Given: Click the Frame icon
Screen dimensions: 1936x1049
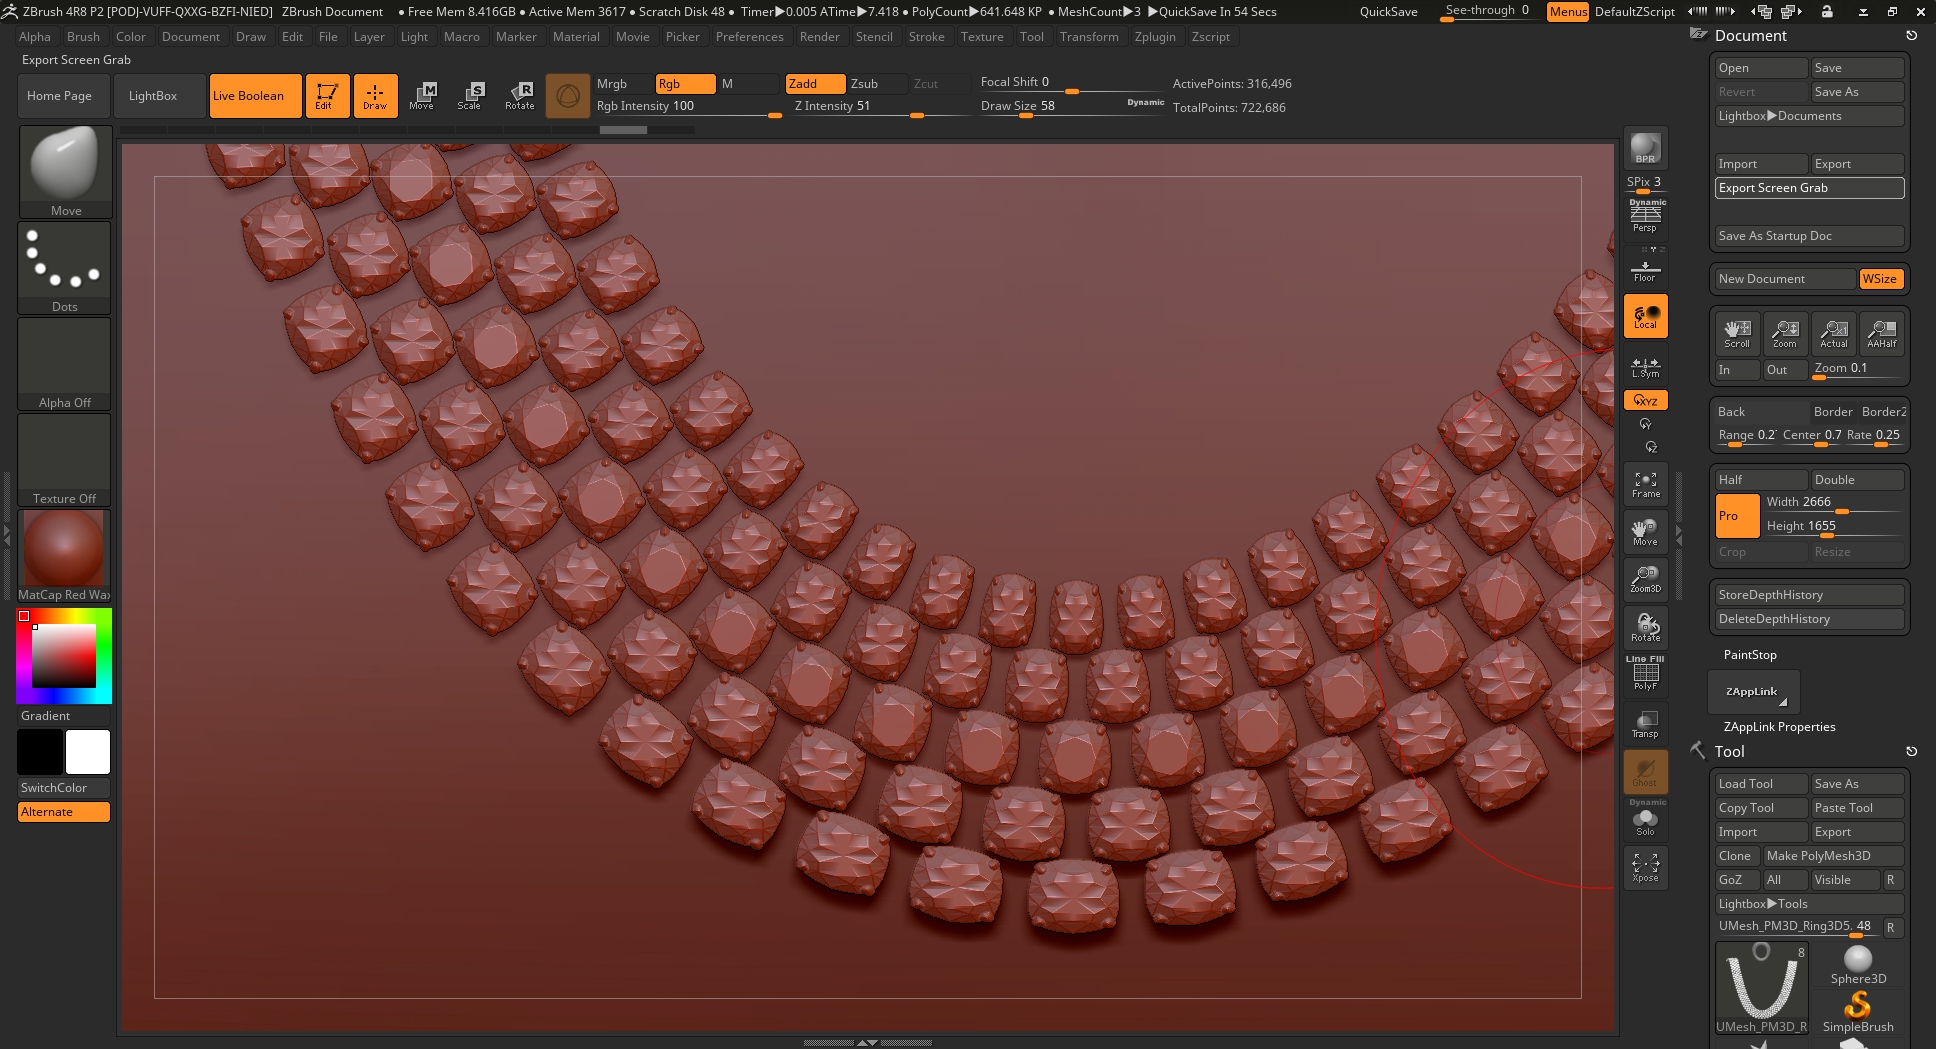Looking at the screenshot, I should (1645, 485).
